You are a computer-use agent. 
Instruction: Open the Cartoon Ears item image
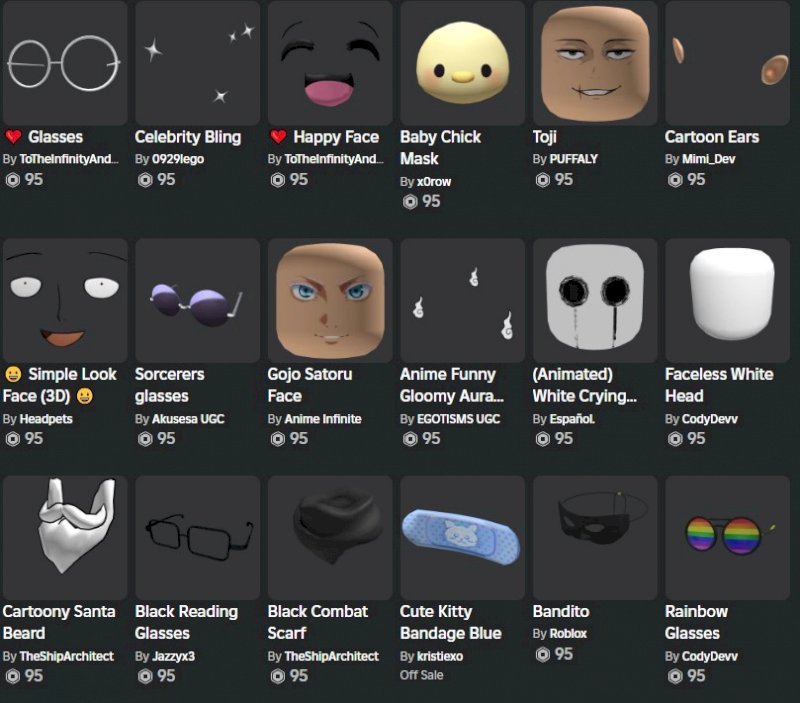coord(728,63)
